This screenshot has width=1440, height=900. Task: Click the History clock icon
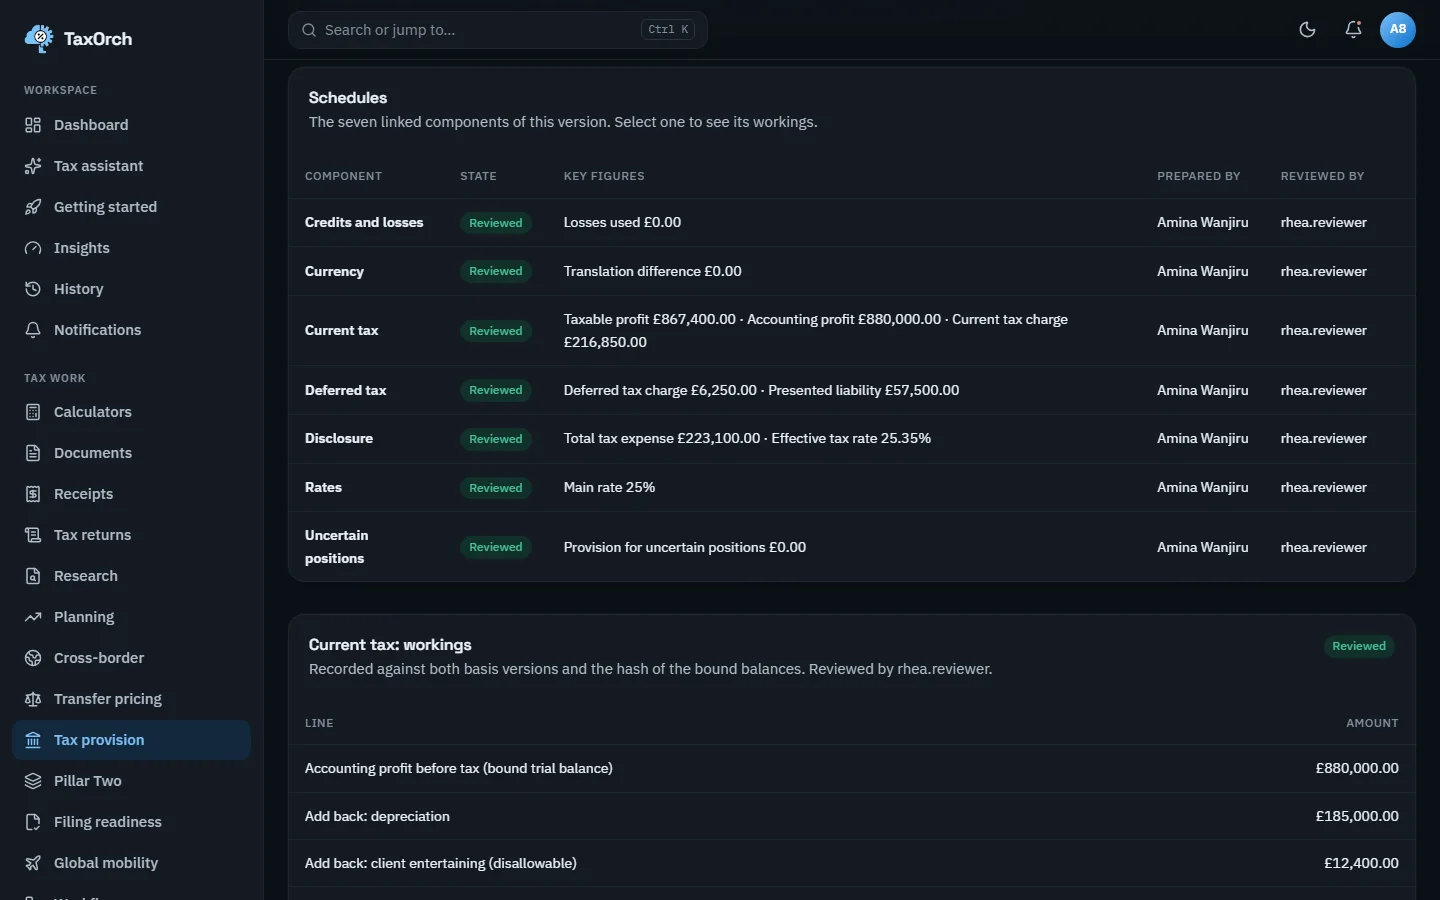click(x=33, y=289)
